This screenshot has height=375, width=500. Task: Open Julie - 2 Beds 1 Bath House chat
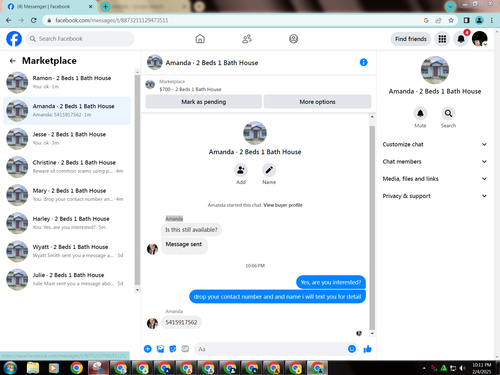click(67, 279)
